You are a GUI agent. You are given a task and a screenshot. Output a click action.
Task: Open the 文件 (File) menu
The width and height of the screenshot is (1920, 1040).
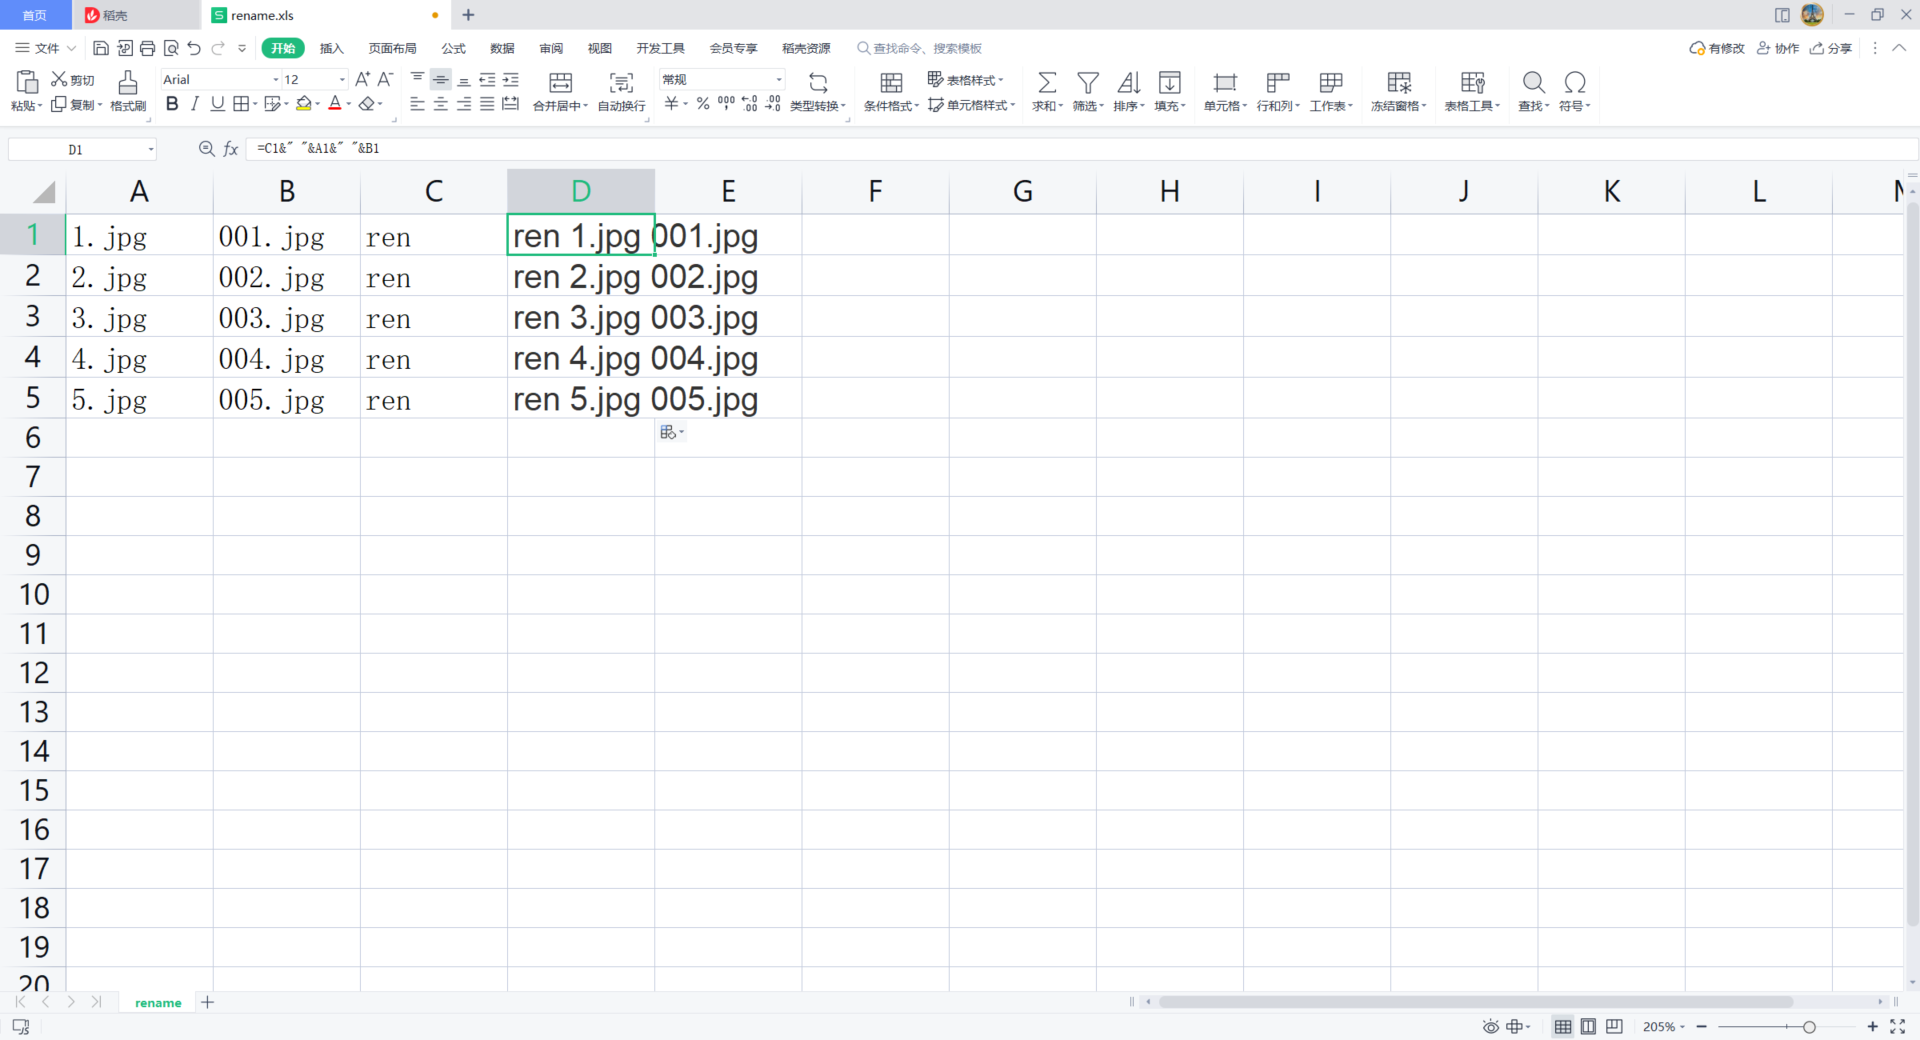[x=46, y=48]
